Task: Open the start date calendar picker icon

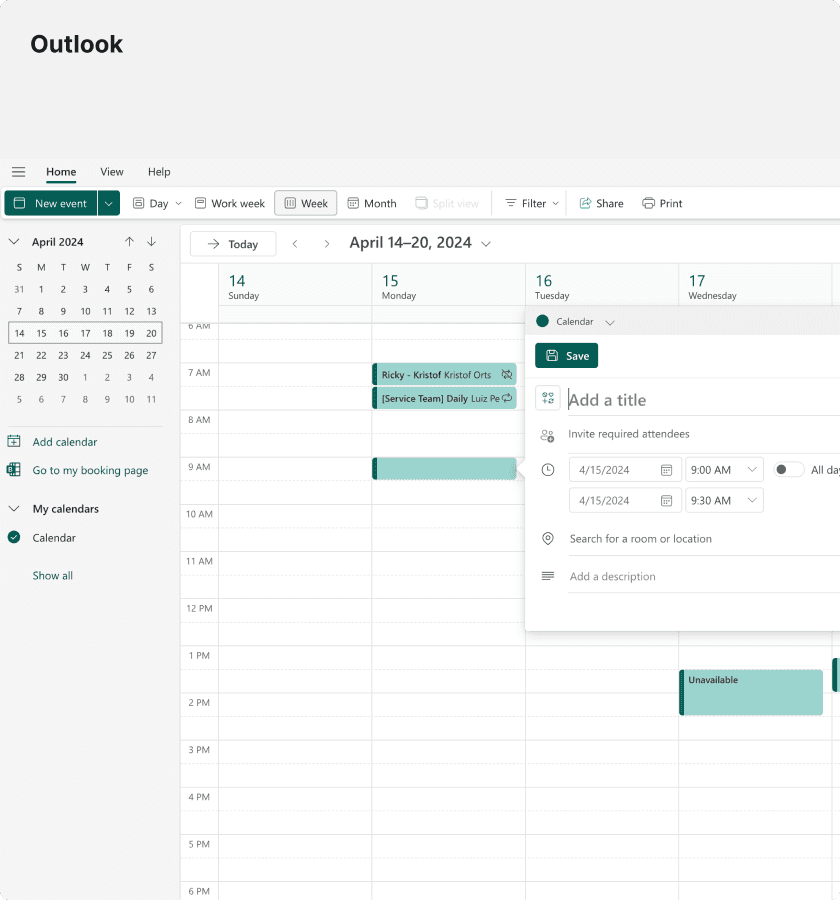Action: click(x=666, y=470)
